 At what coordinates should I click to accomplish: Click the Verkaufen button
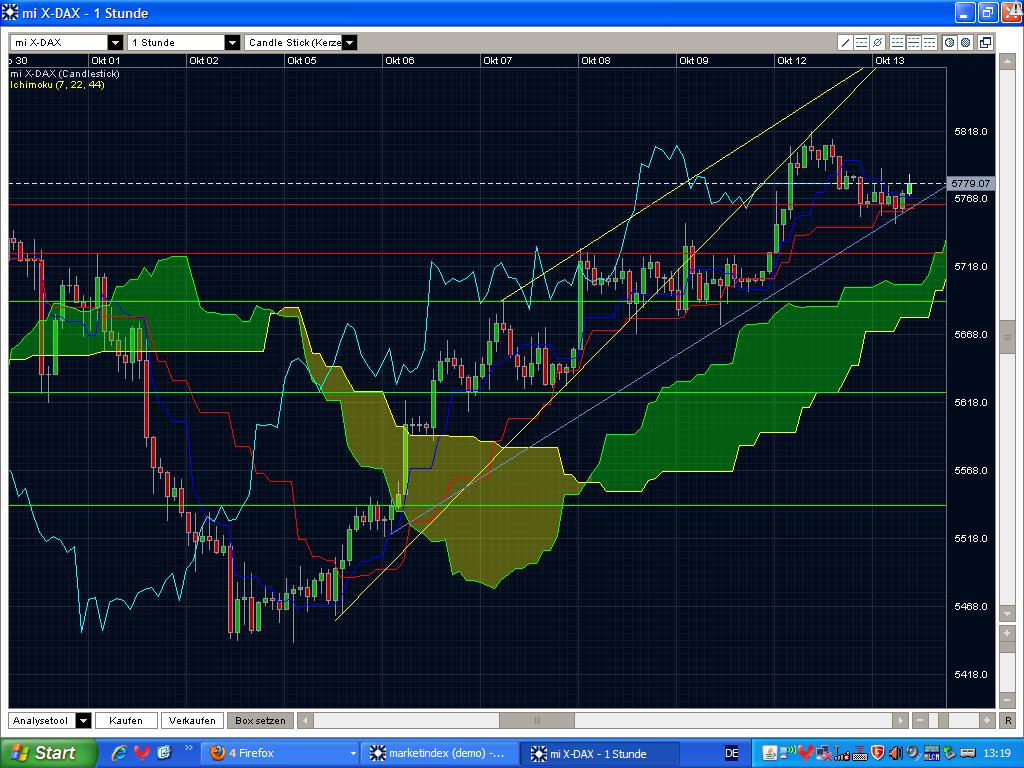192,720
